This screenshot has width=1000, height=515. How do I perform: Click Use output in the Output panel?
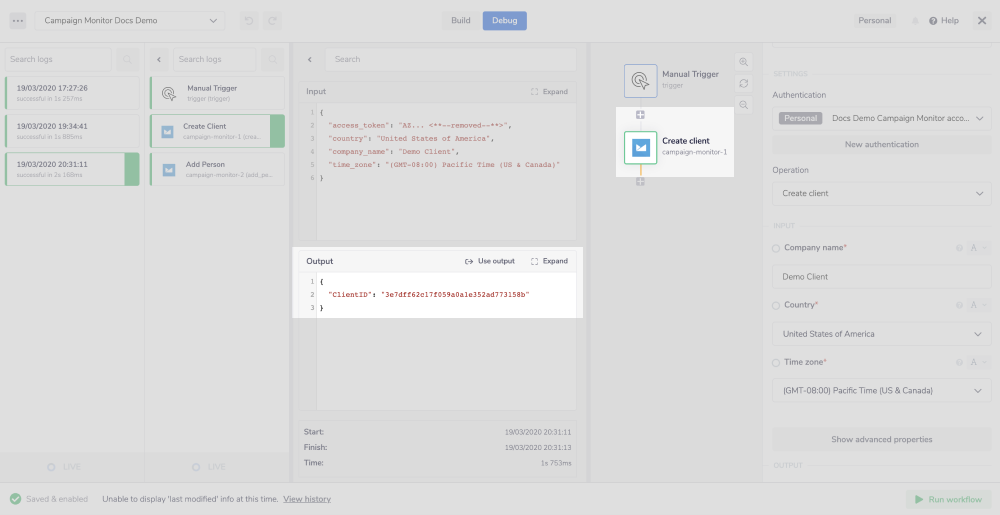[x=490, y=261]
